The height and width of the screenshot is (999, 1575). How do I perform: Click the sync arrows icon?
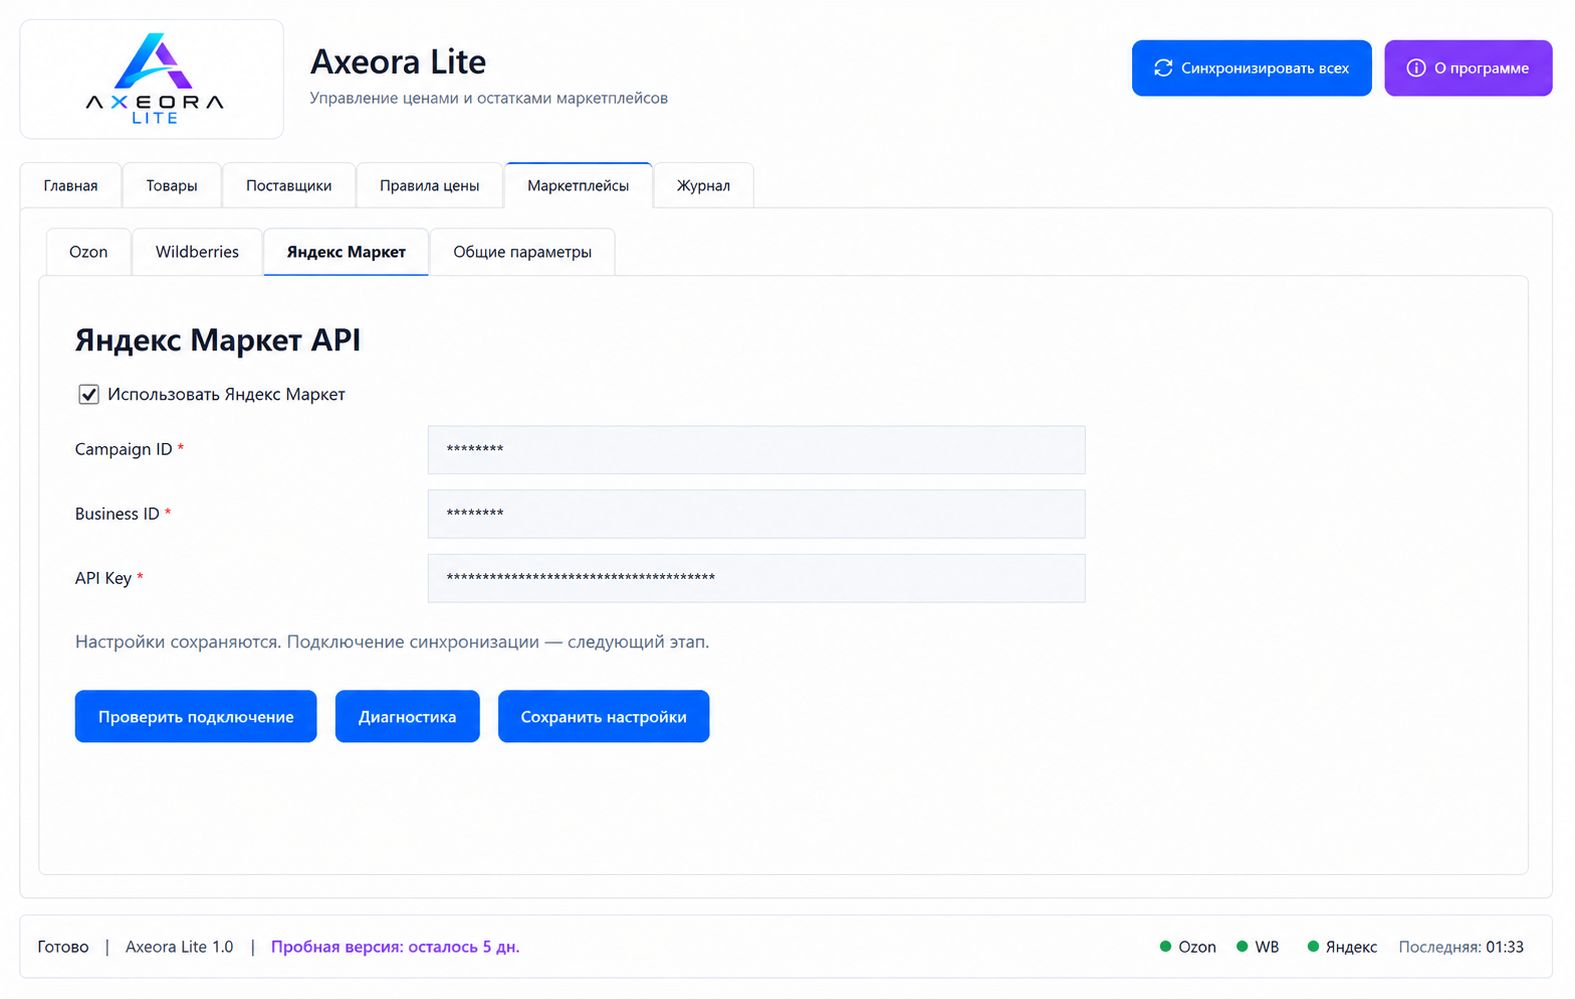point(1163,68)
